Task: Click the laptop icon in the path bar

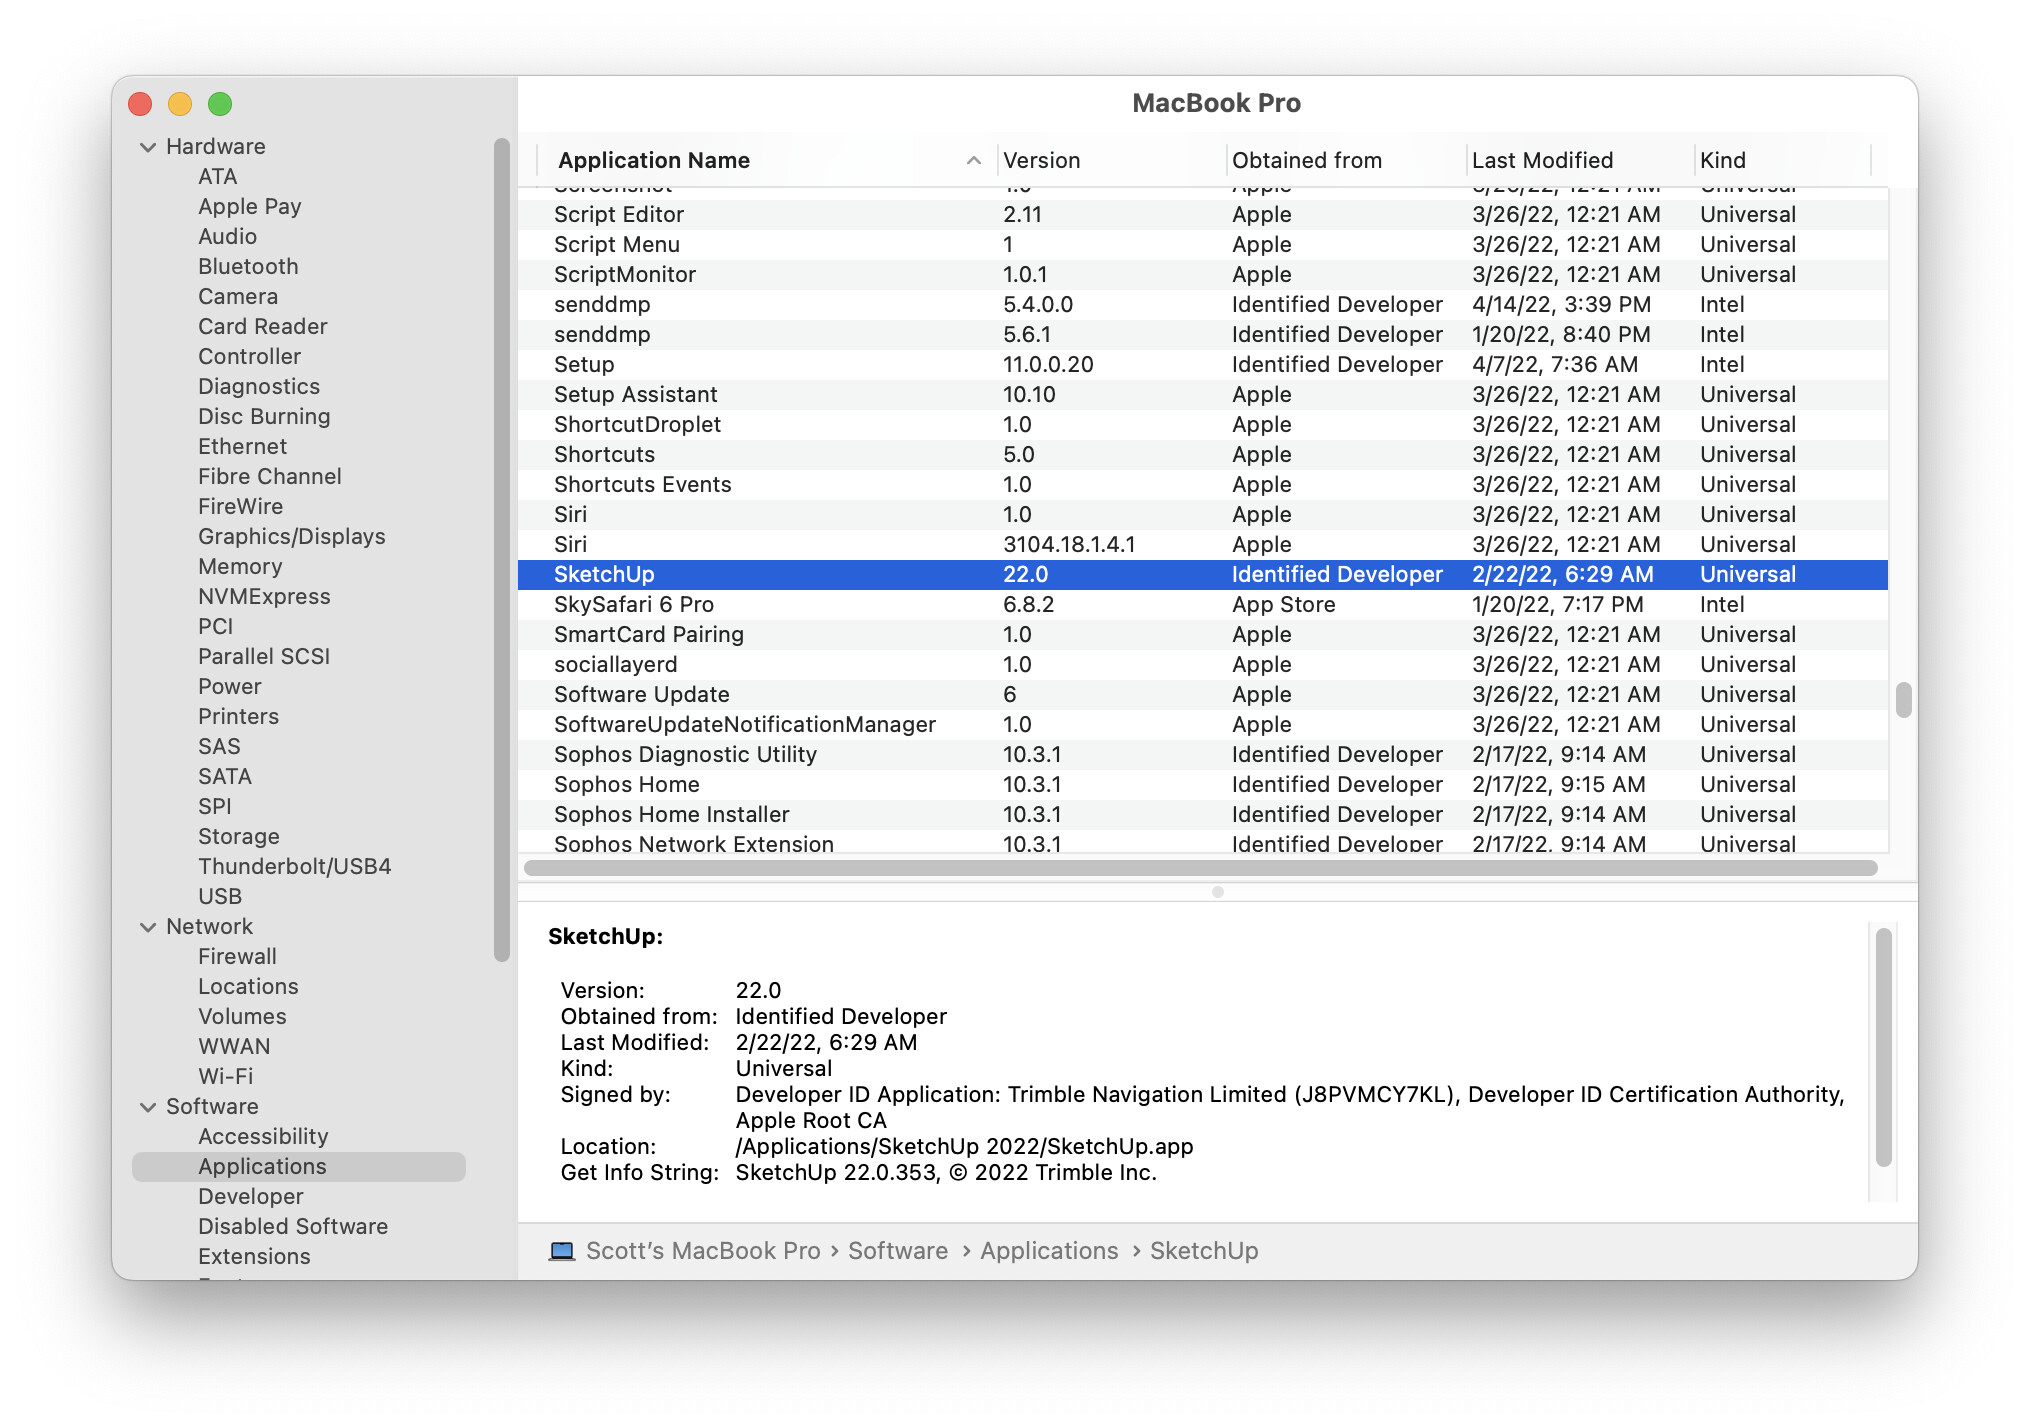Action: 562,1251
